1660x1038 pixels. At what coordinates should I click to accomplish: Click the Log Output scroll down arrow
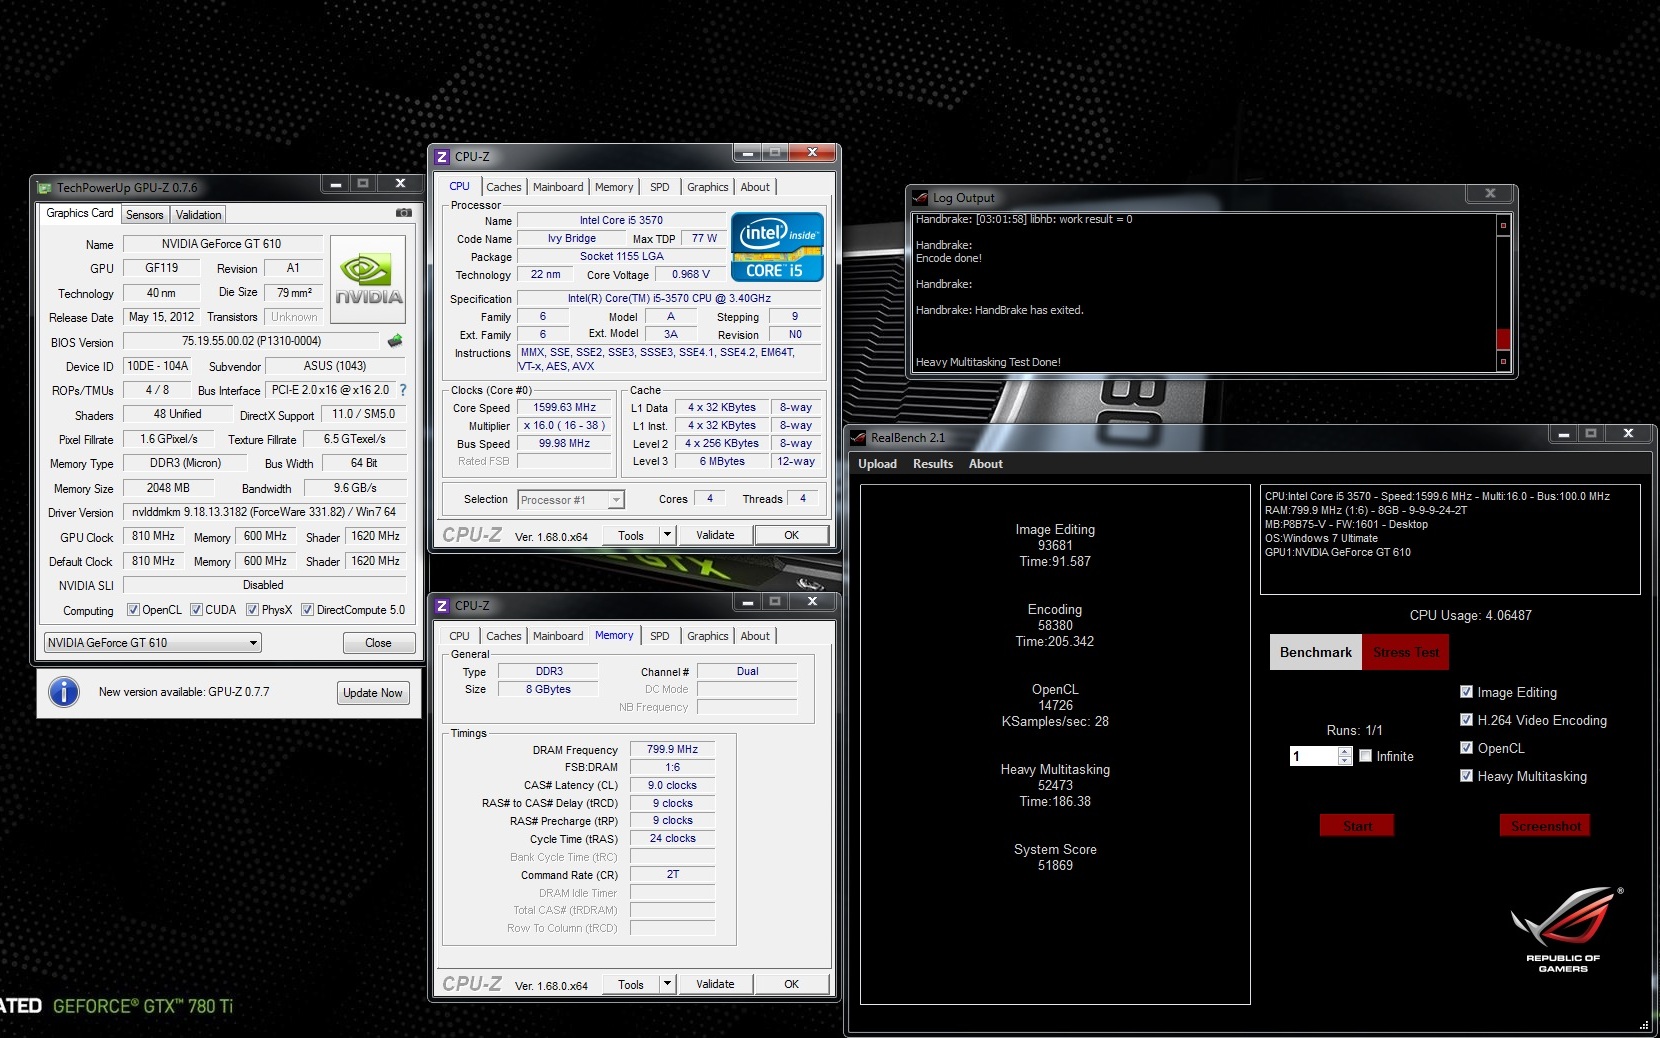[x=1502, y=361]
